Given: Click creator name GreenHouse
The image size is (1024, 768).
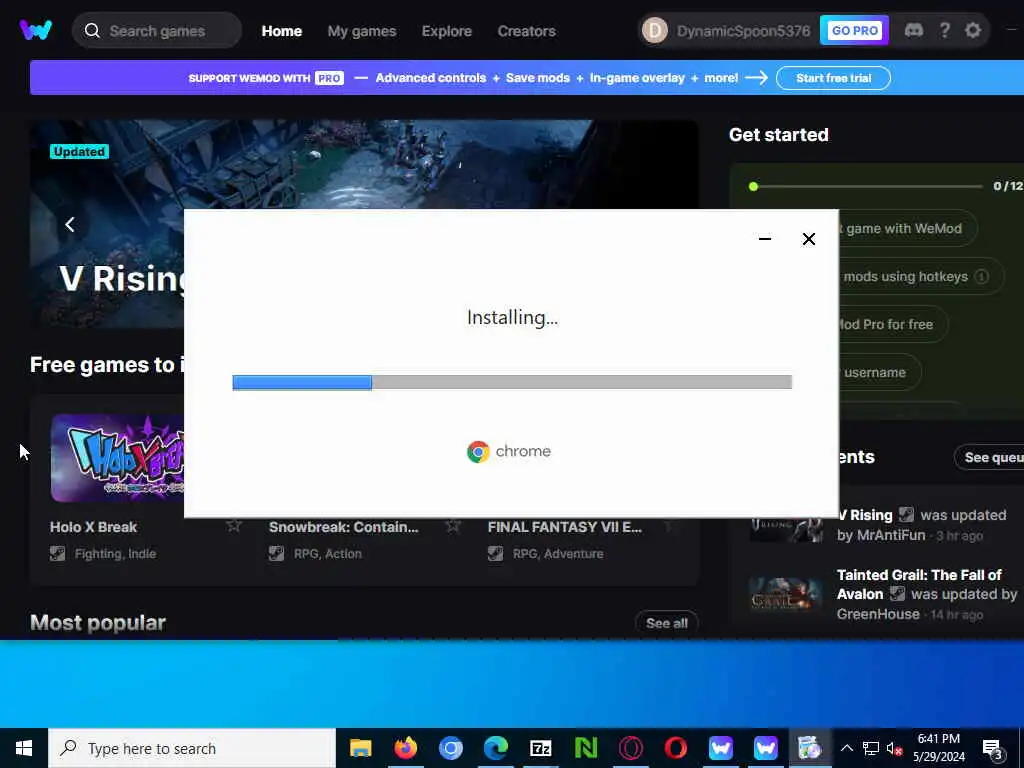Looking at the screenshot, I should tap(878, 614).
